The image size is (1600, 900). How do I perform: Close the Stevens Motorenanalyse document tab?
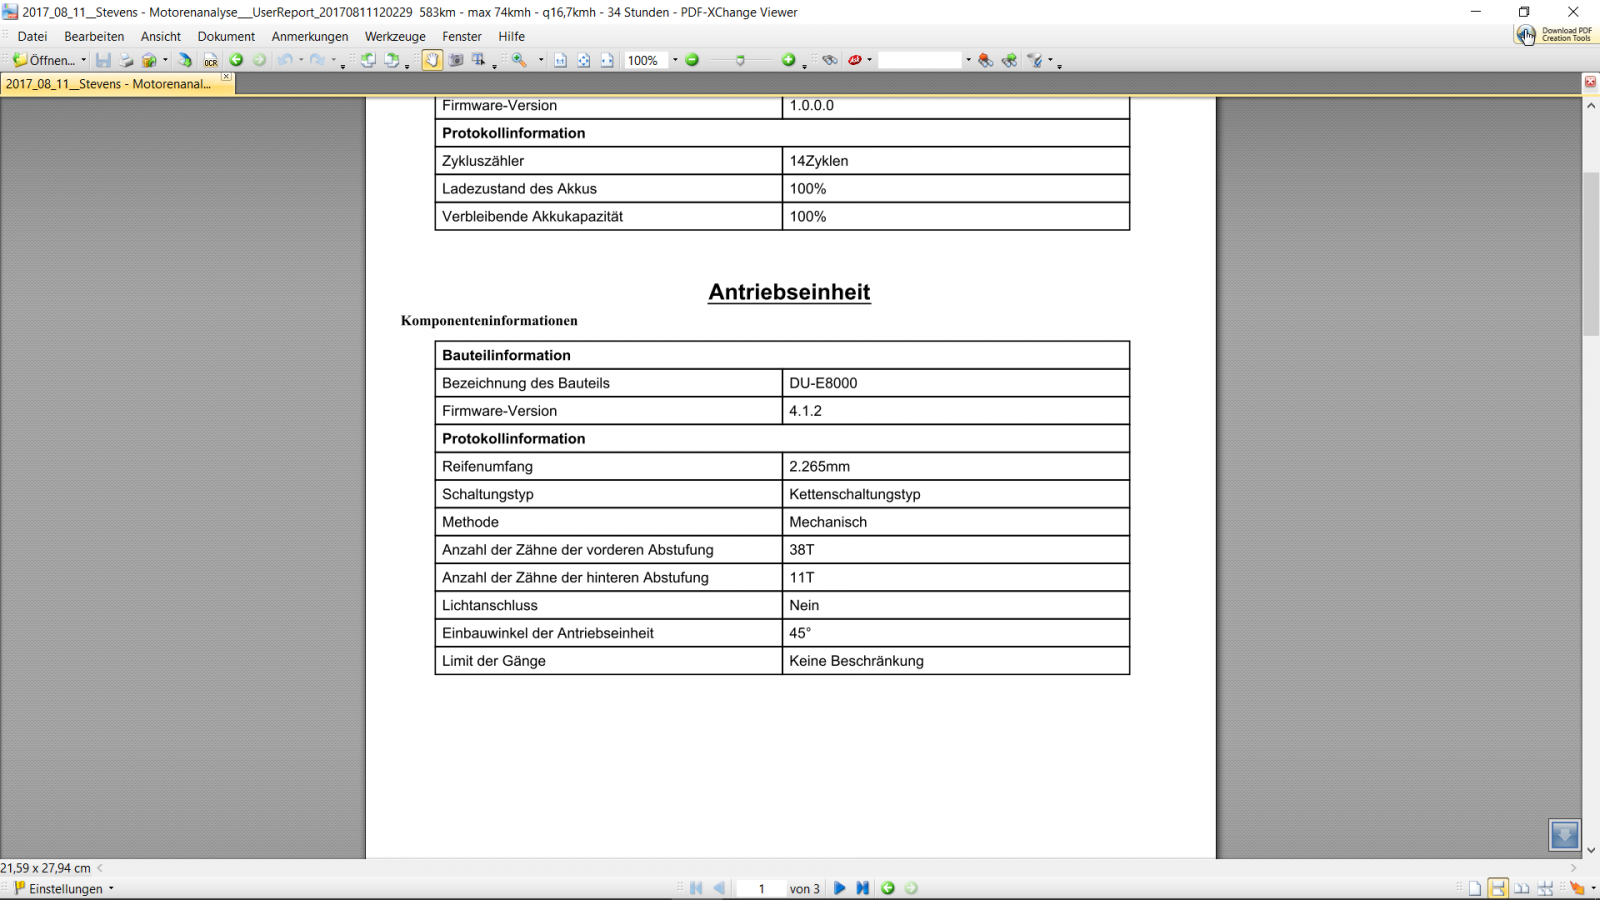[x=227, y=77]
